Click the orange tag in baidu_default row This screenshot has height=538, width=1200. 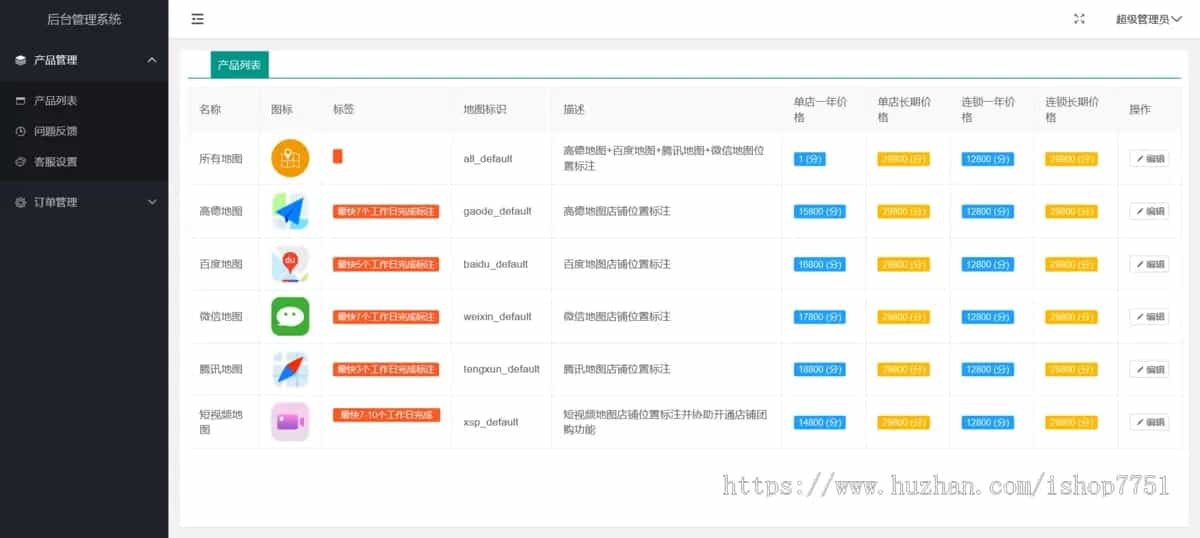pyautogui.click(x=386, y=264)
